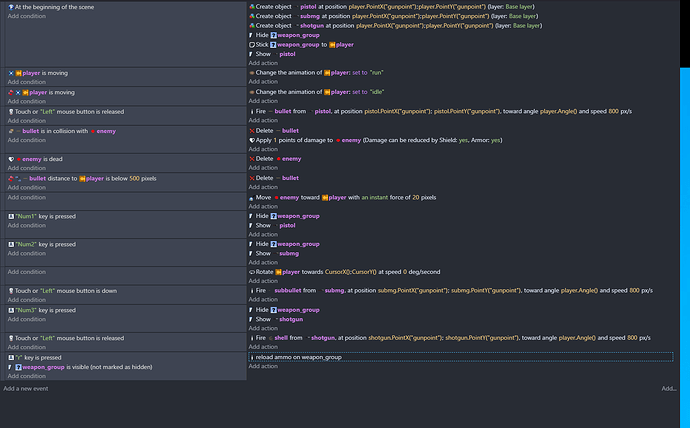Open the 'Add...' menu at bottom right

point(668,388)
